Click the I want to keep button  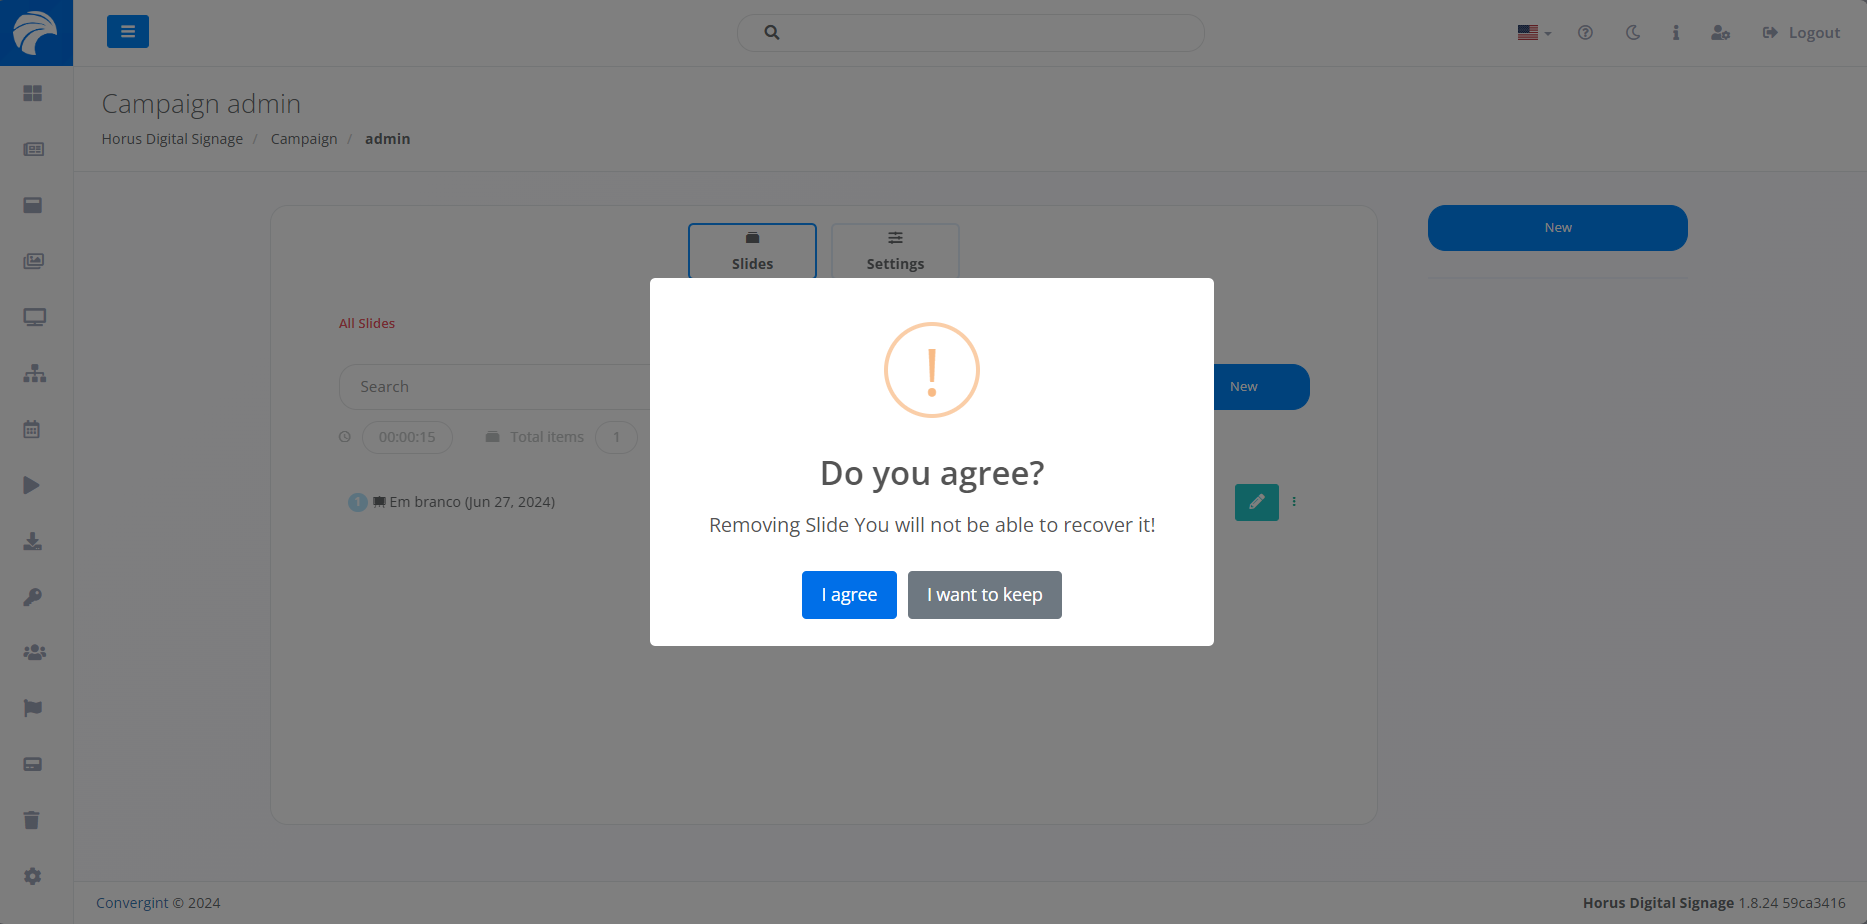click(984, 595)
